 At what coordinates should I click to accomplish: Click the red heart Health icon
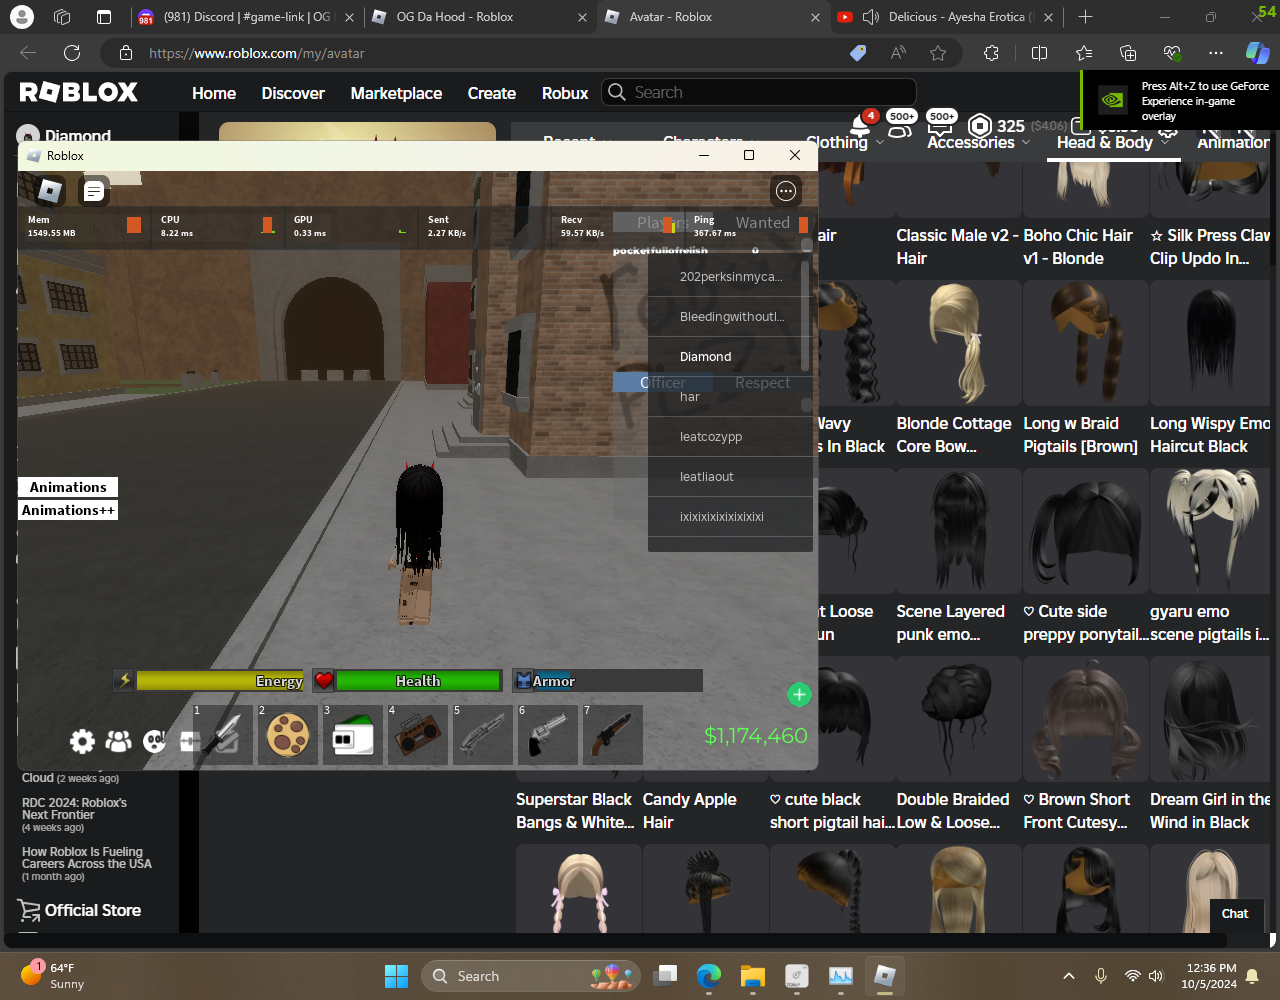(x=323, y=680)
